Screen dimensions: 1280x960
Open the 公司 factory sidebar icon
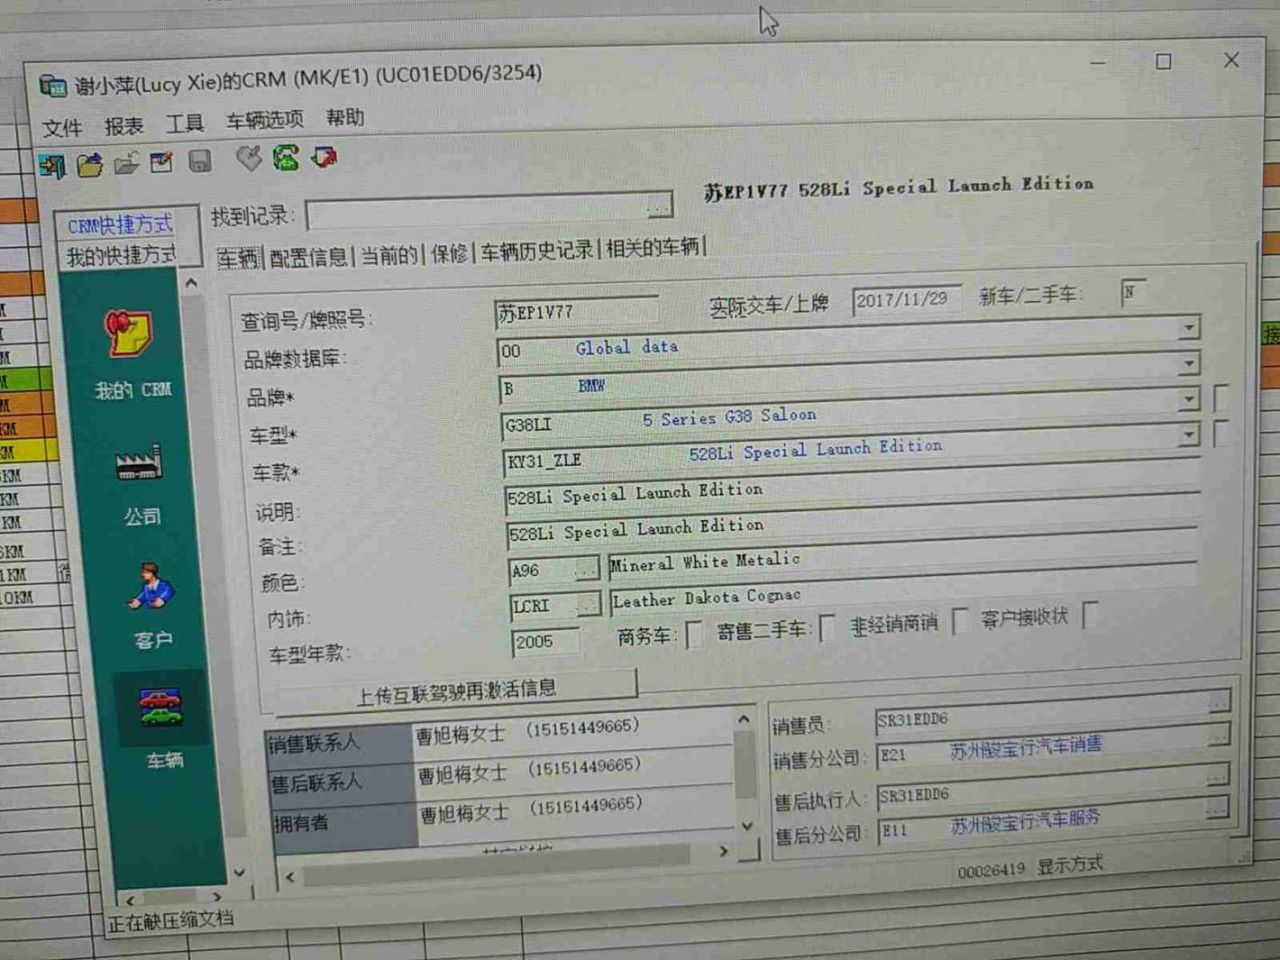(x=138, y=464)
